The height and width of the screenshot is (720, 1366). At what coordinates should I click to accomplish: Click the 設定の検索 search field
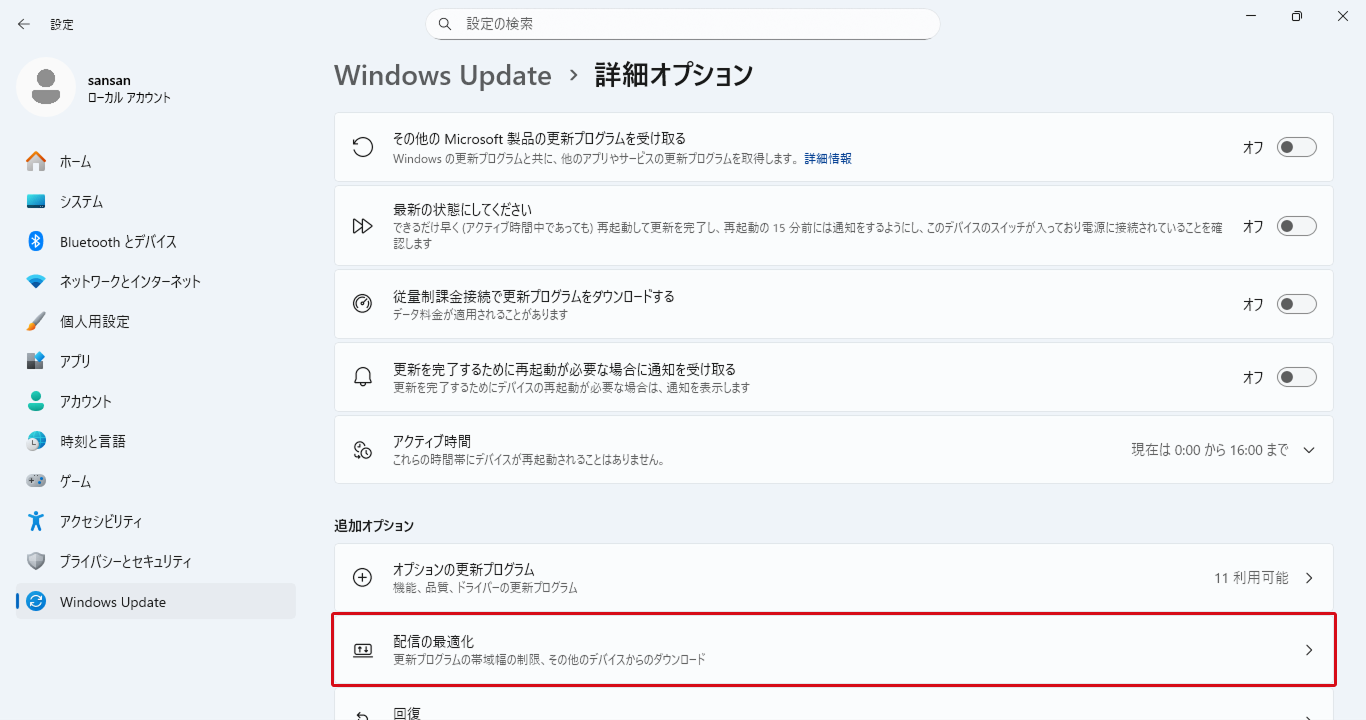pos(683,24)
